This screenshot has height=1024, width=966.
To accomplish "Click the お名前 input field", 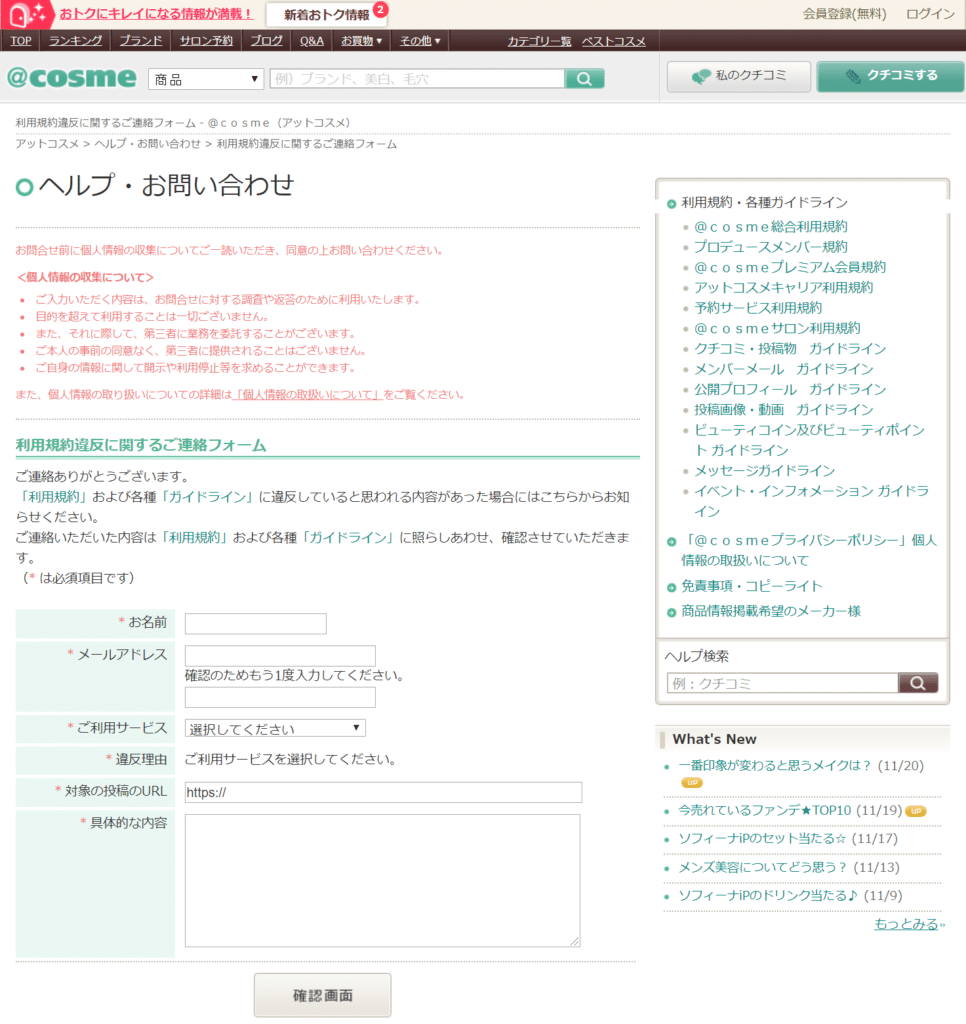I will coord(255,623).
